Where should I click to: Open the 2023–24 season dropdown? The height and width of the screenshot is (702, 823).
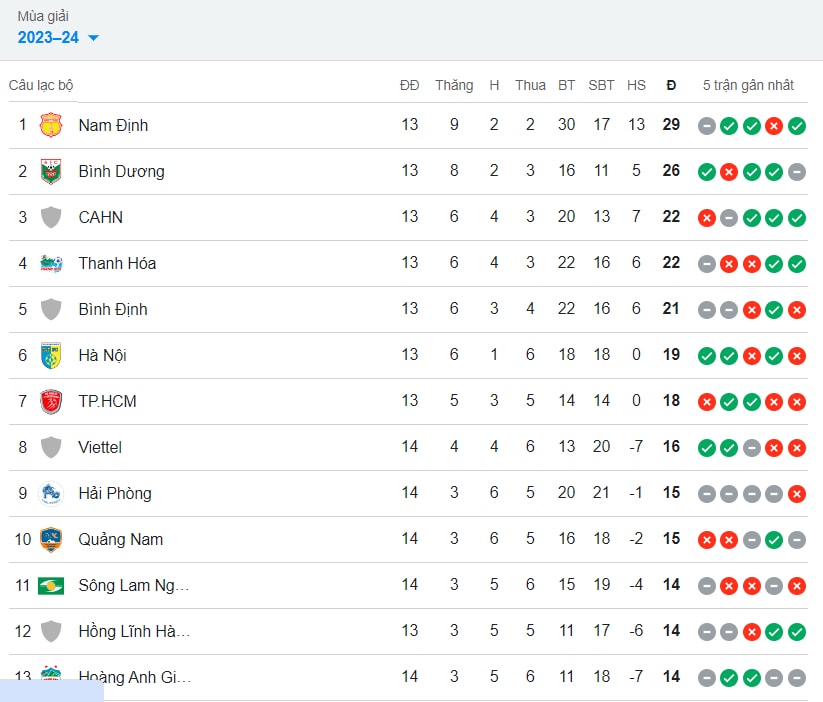coord(58,37)
